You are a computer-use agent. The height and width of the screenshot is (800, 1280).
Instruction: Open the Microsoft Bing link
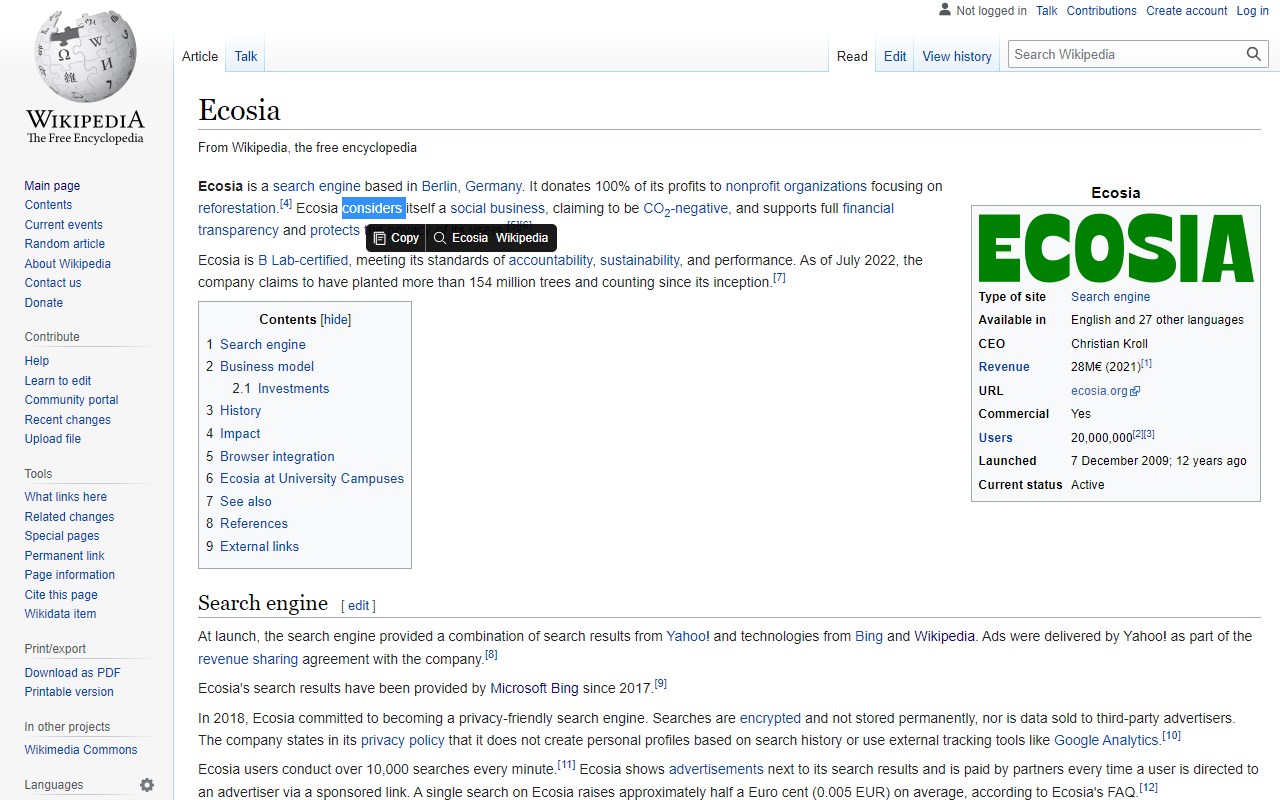[x=534, y=688]
